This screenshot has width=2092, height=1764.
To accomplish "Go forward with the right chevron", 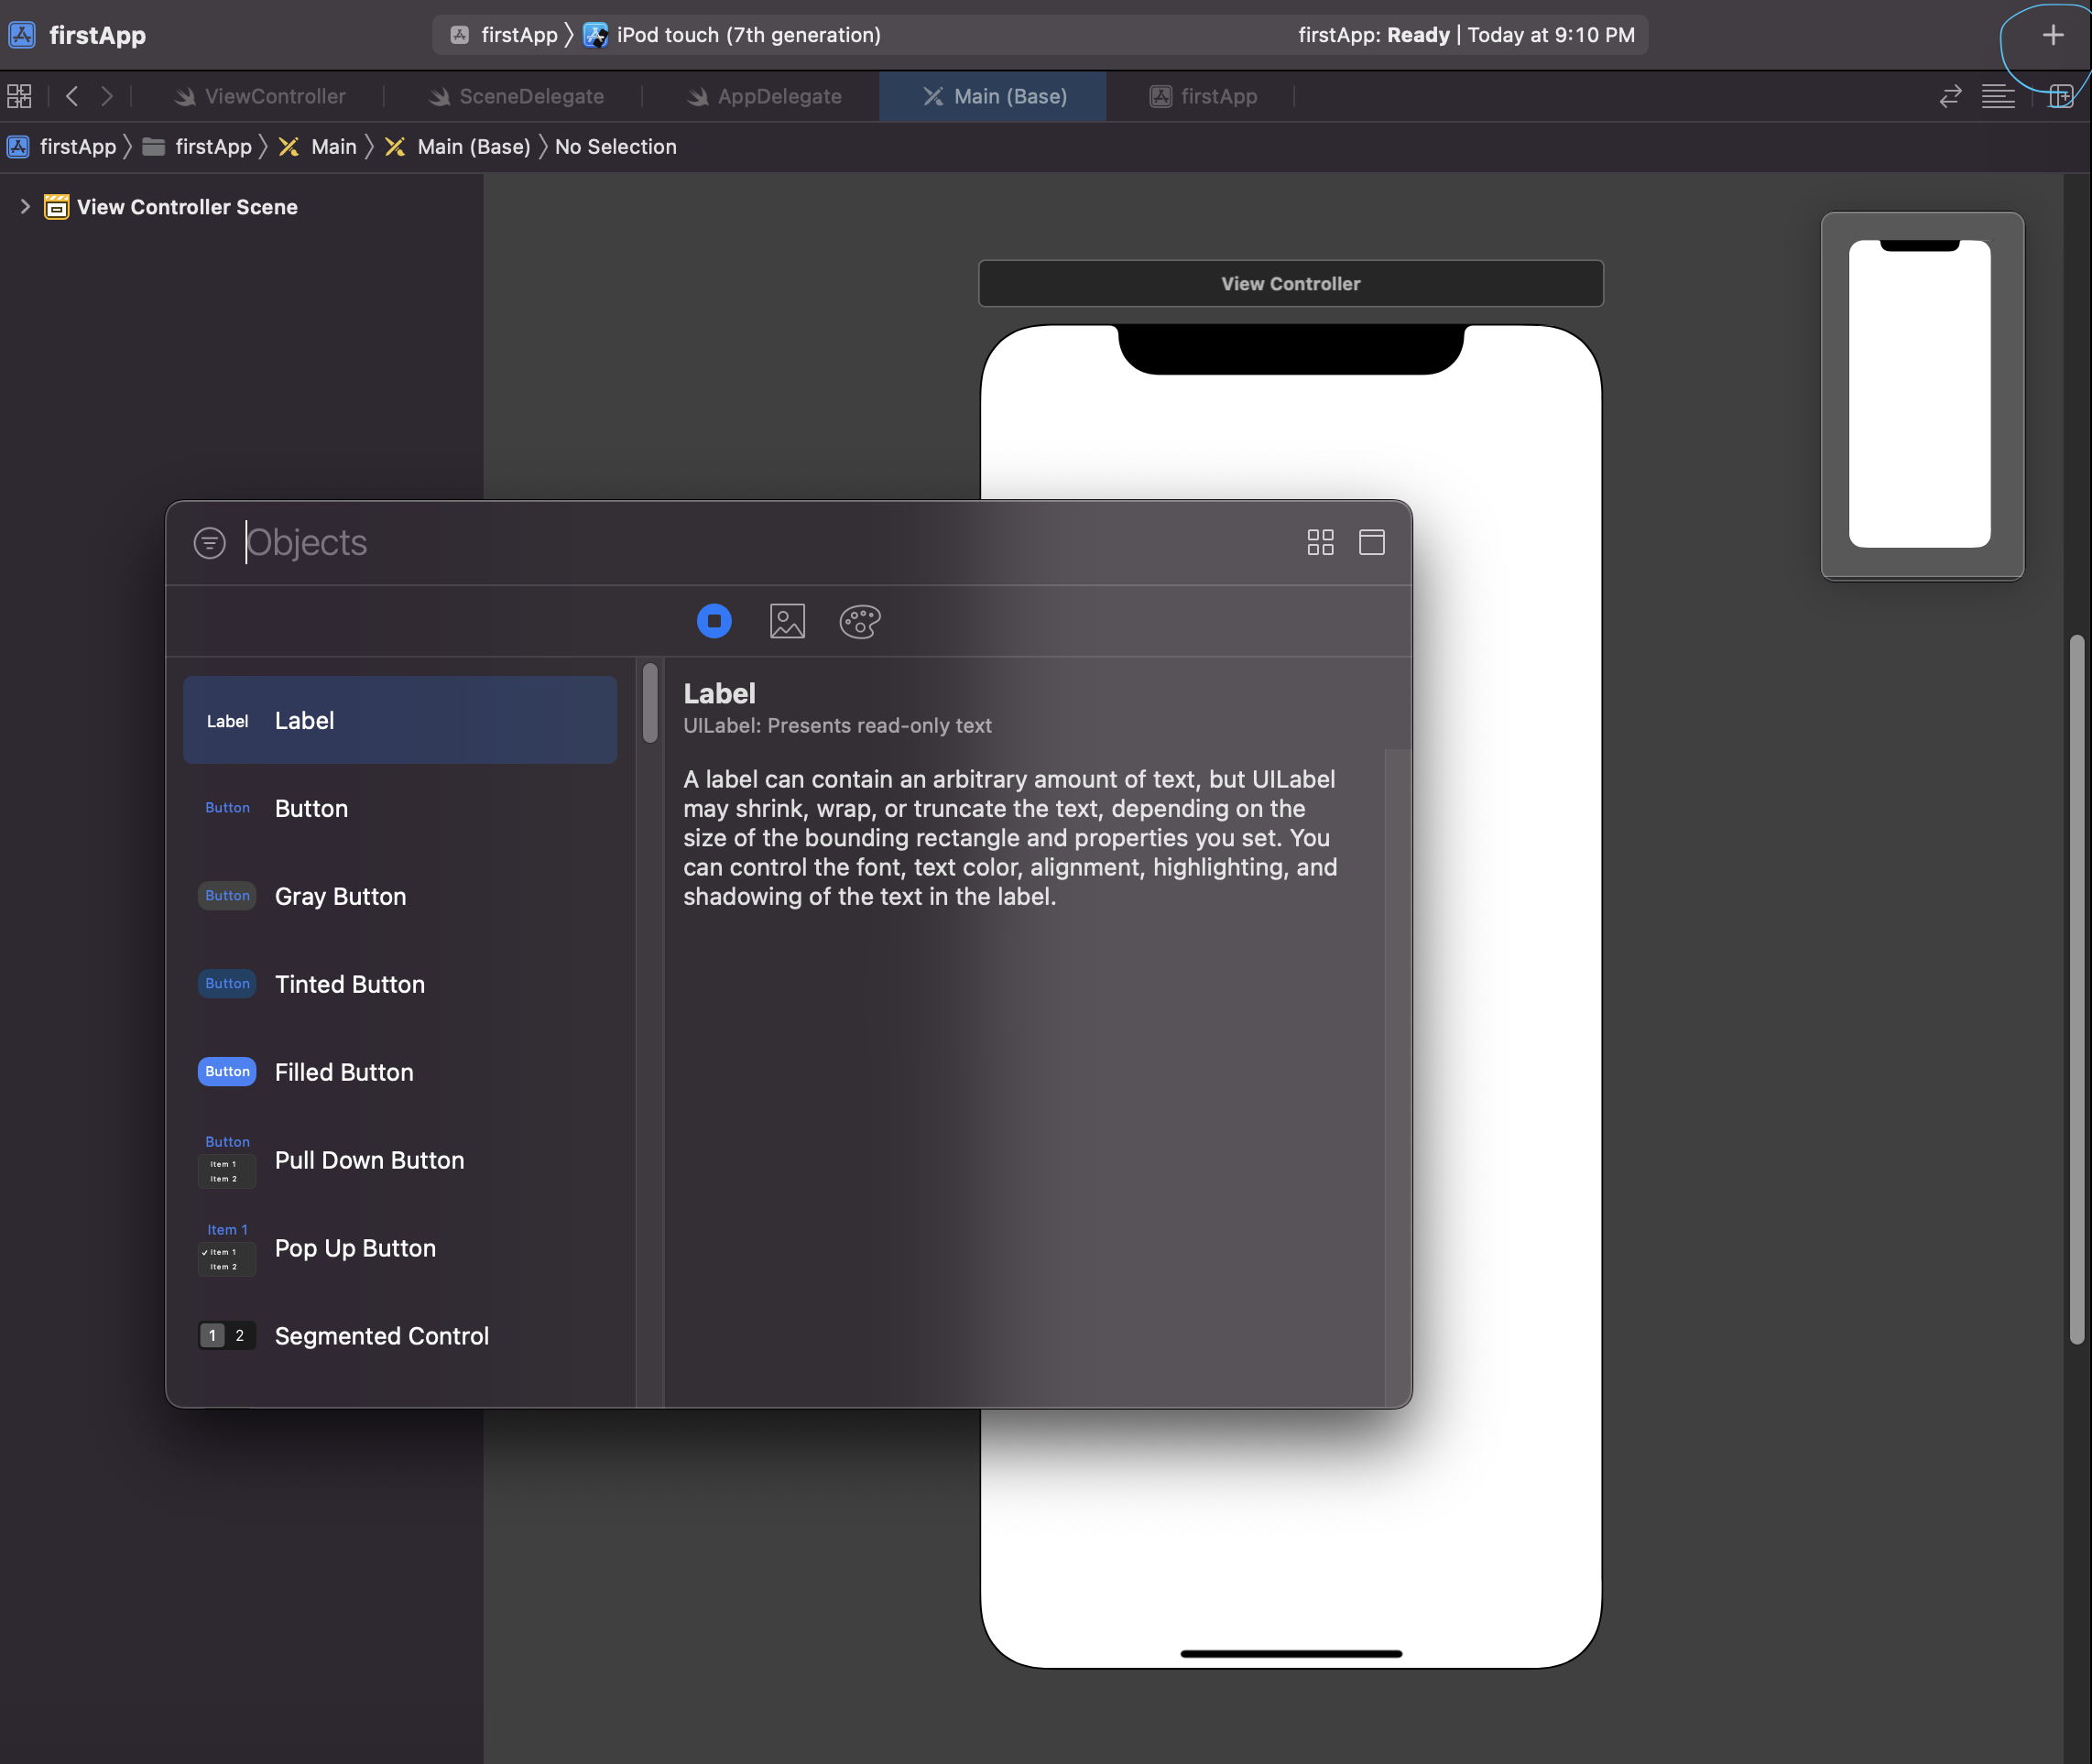I will point(107,96).
